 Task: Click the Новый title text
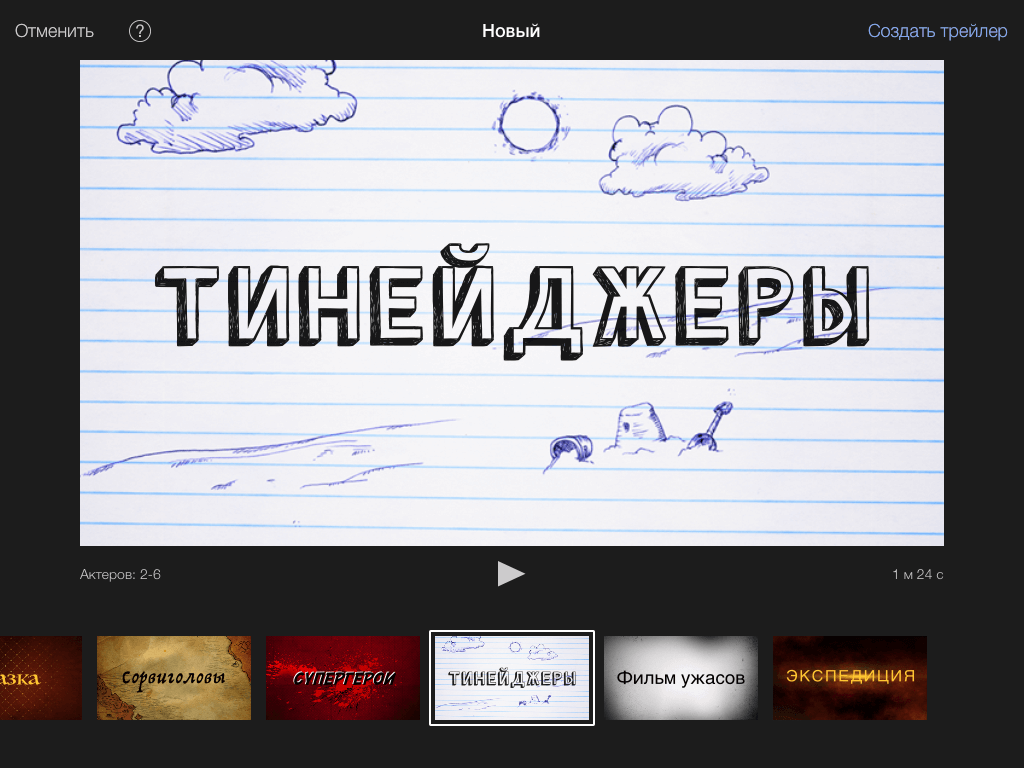point(511,31)
